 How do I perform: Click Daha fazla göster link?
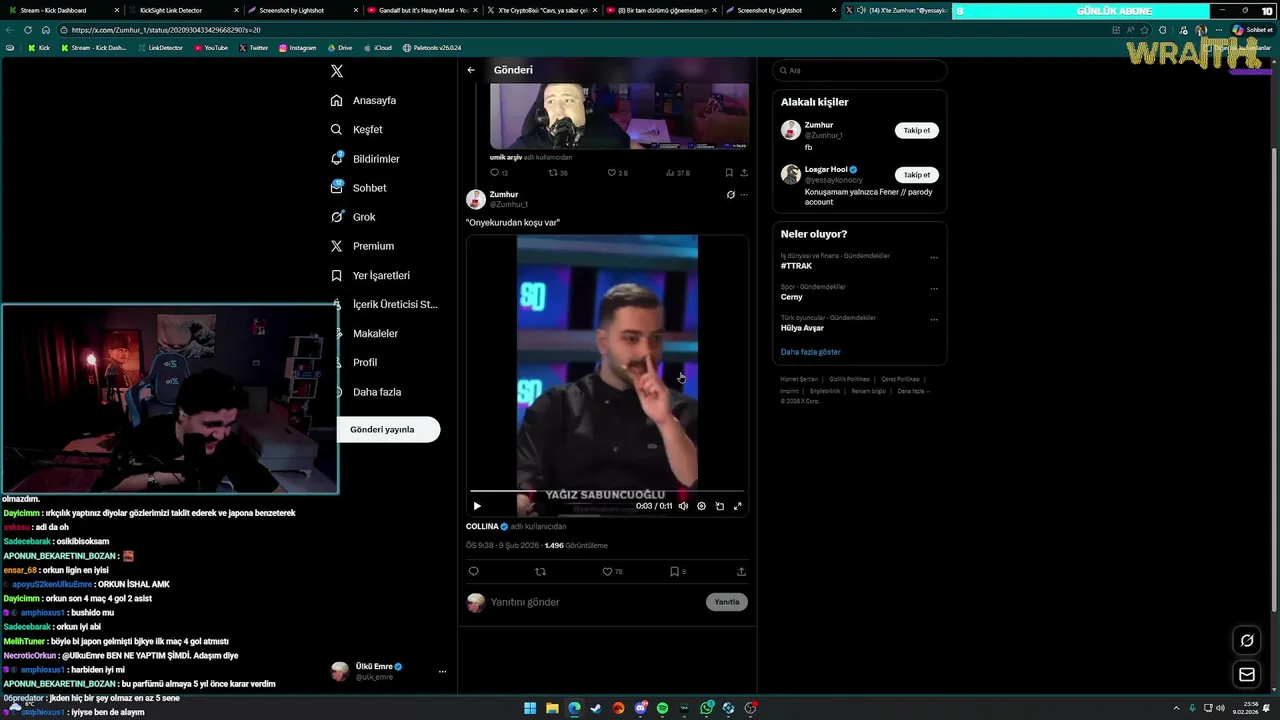coord(811,352)
